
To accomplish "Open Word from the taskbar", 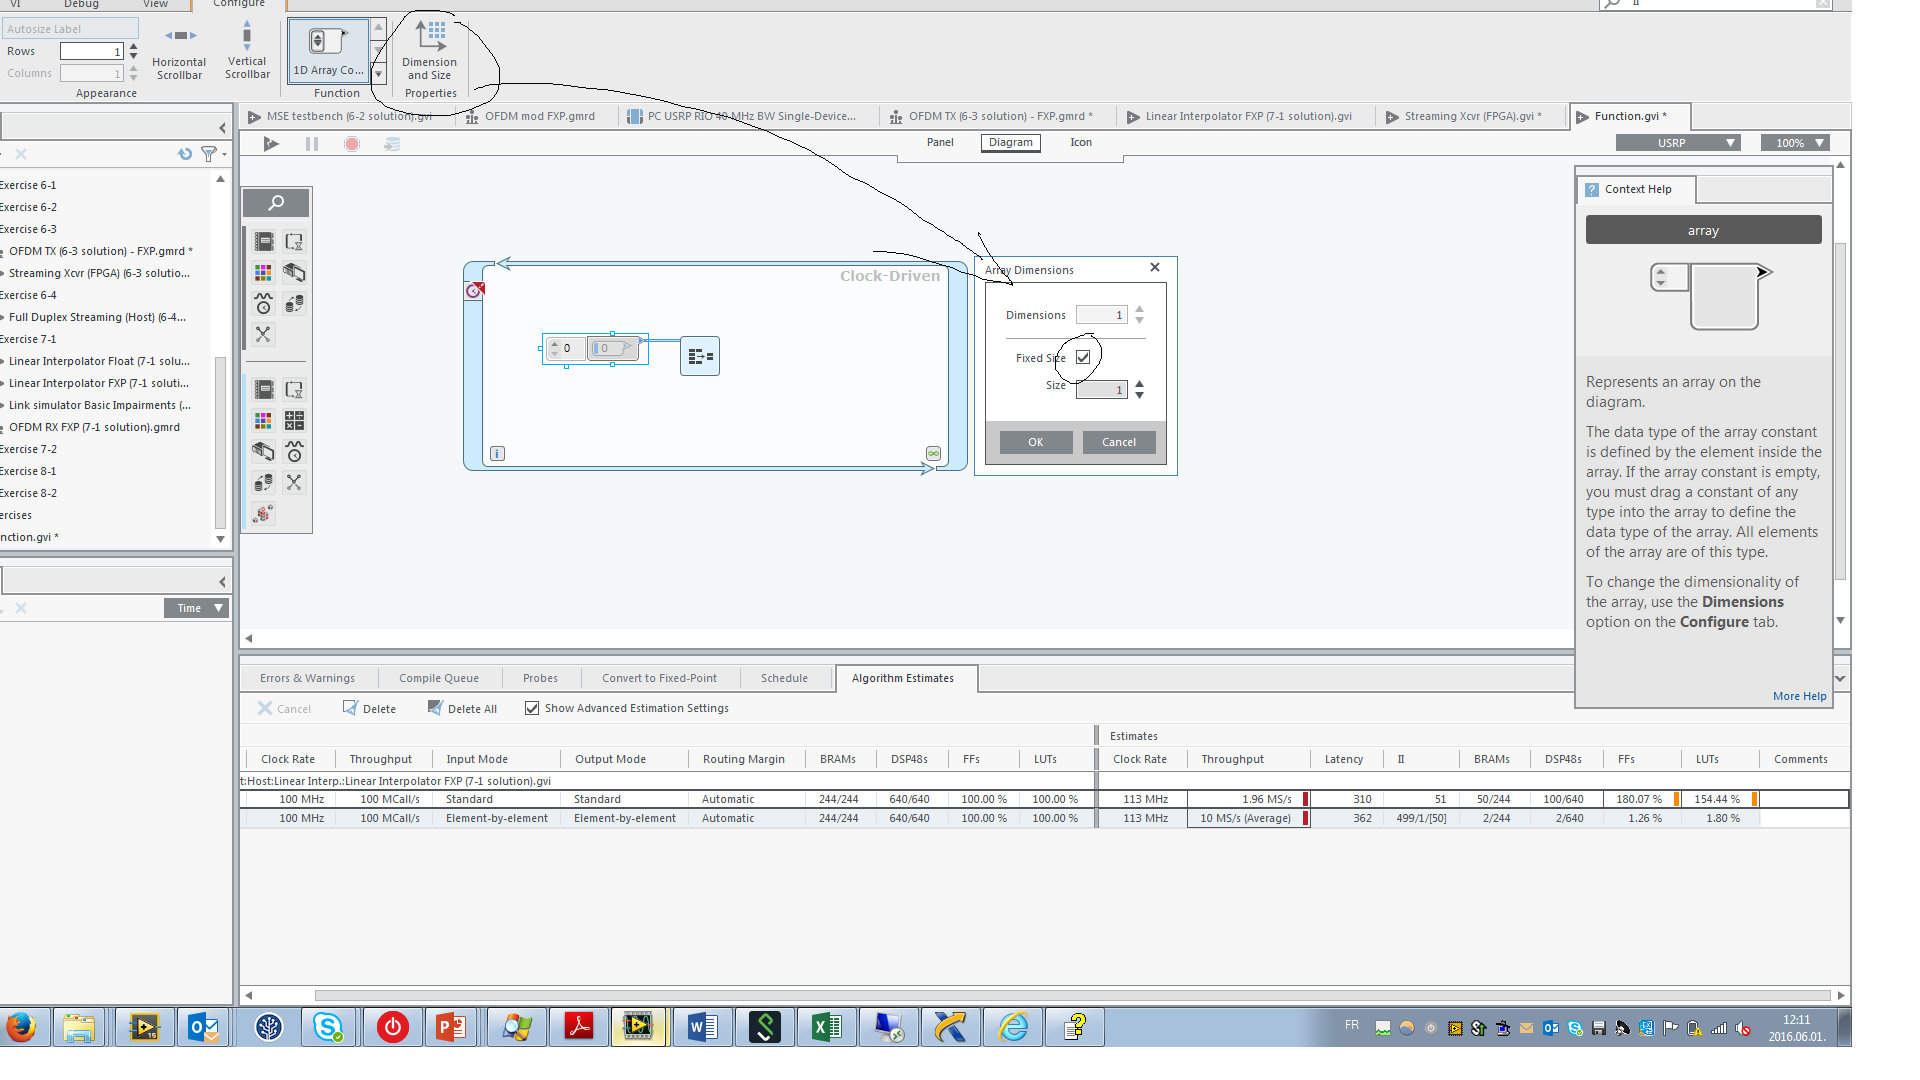I will coord(702,1027).
